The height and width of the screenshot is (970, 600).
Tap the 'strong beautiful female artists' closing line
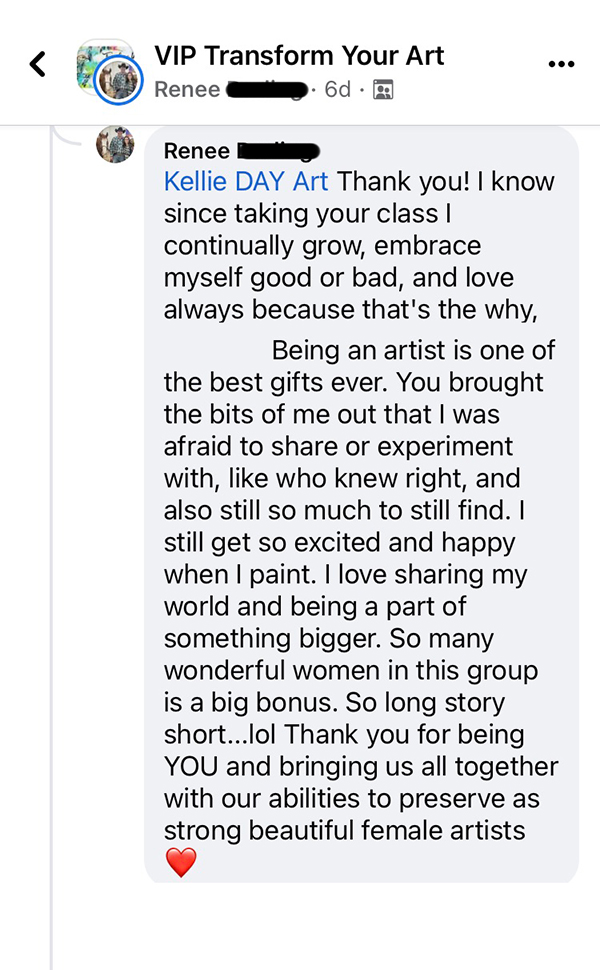[x=345, y=830]
